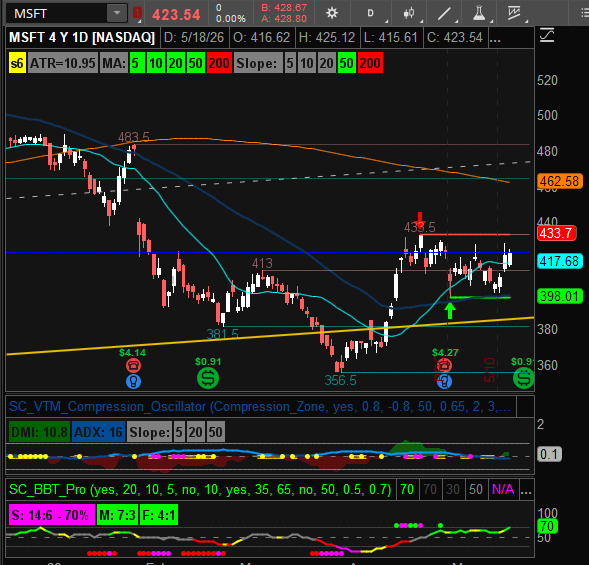Open the D timeframe dropdown
589x565 pixels.
pos(370,14)
